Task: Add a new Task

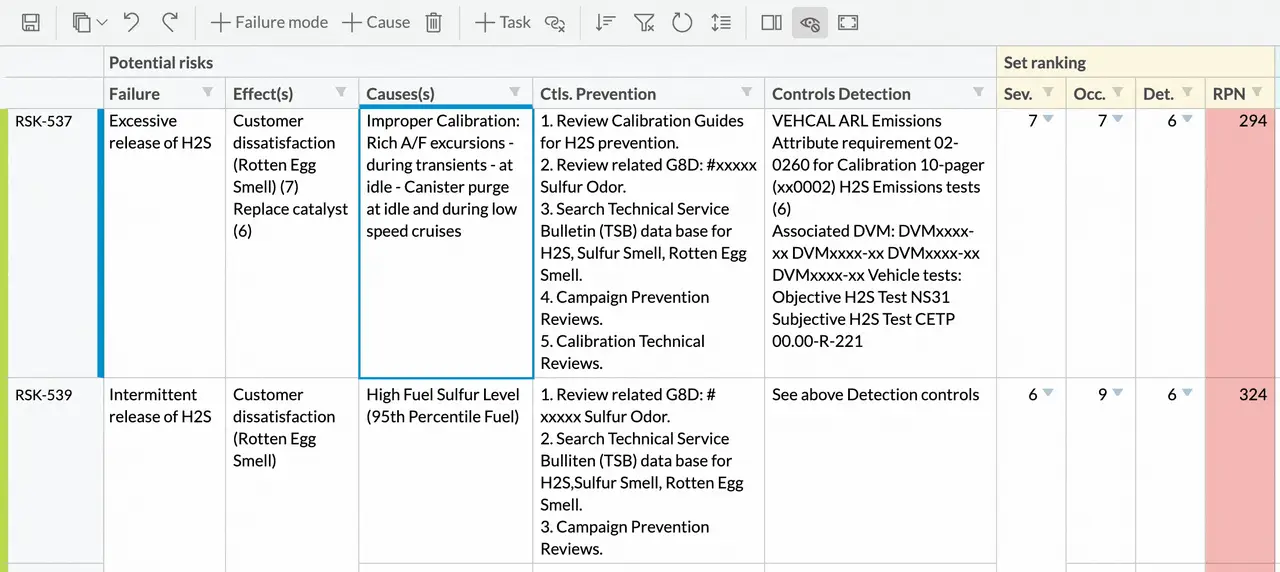Action: [x=502, y=22]
